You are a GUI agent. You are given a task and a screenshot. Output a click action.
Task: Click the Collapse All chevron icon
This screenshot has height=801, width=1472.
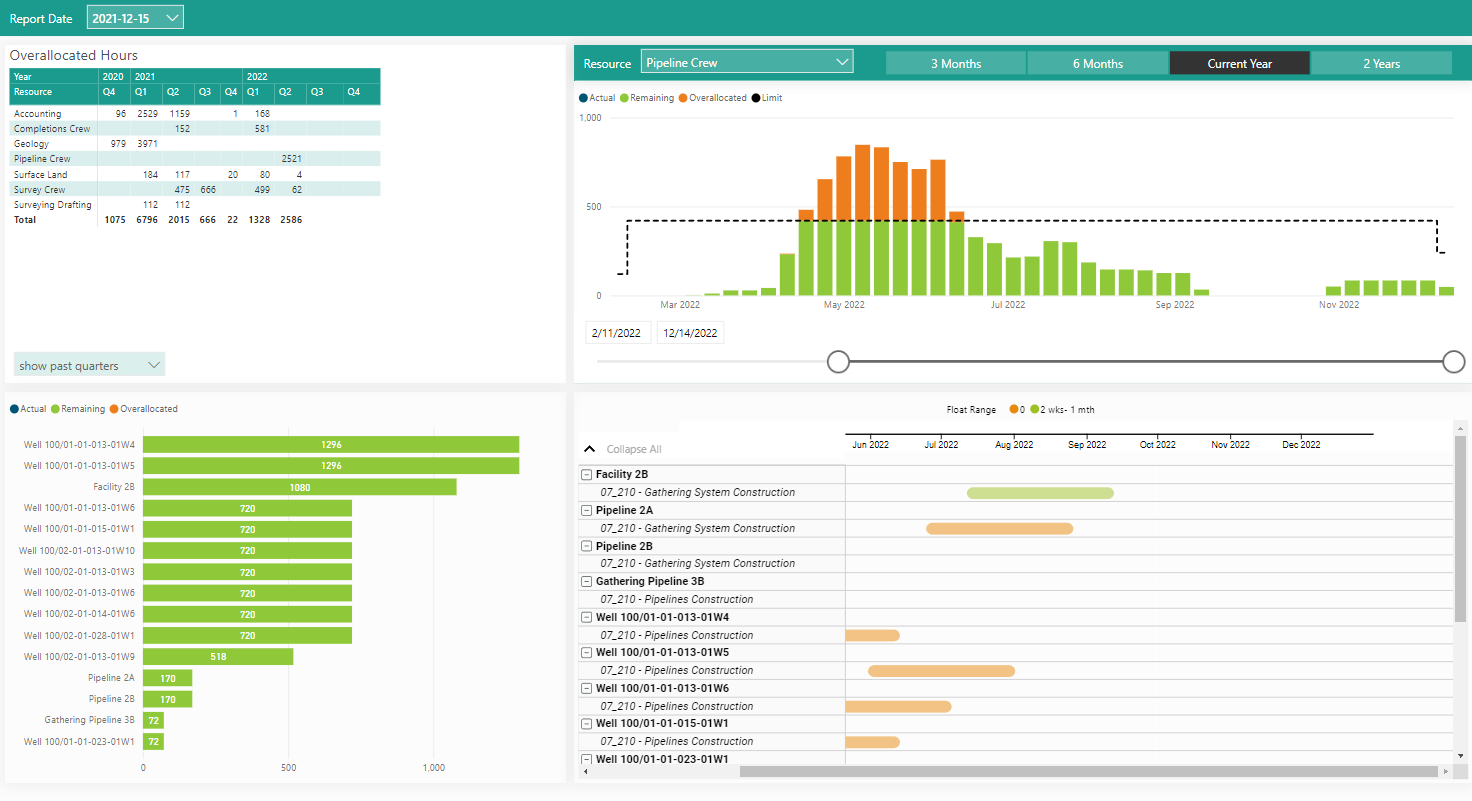tap(589, 449)
